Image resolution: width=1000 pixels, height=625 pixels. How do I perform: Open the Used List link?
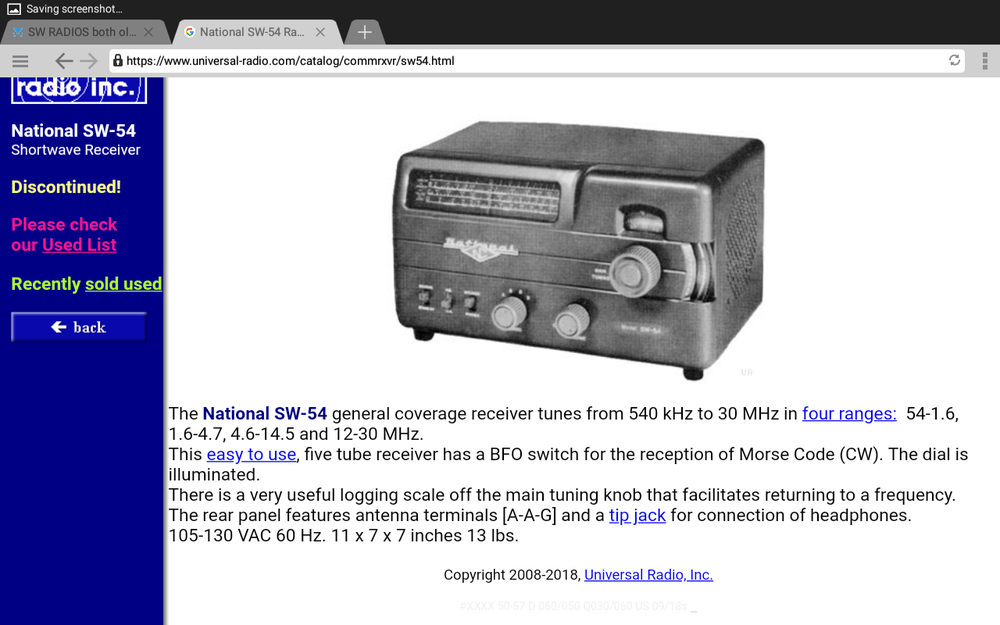click(x=79, y=245)
